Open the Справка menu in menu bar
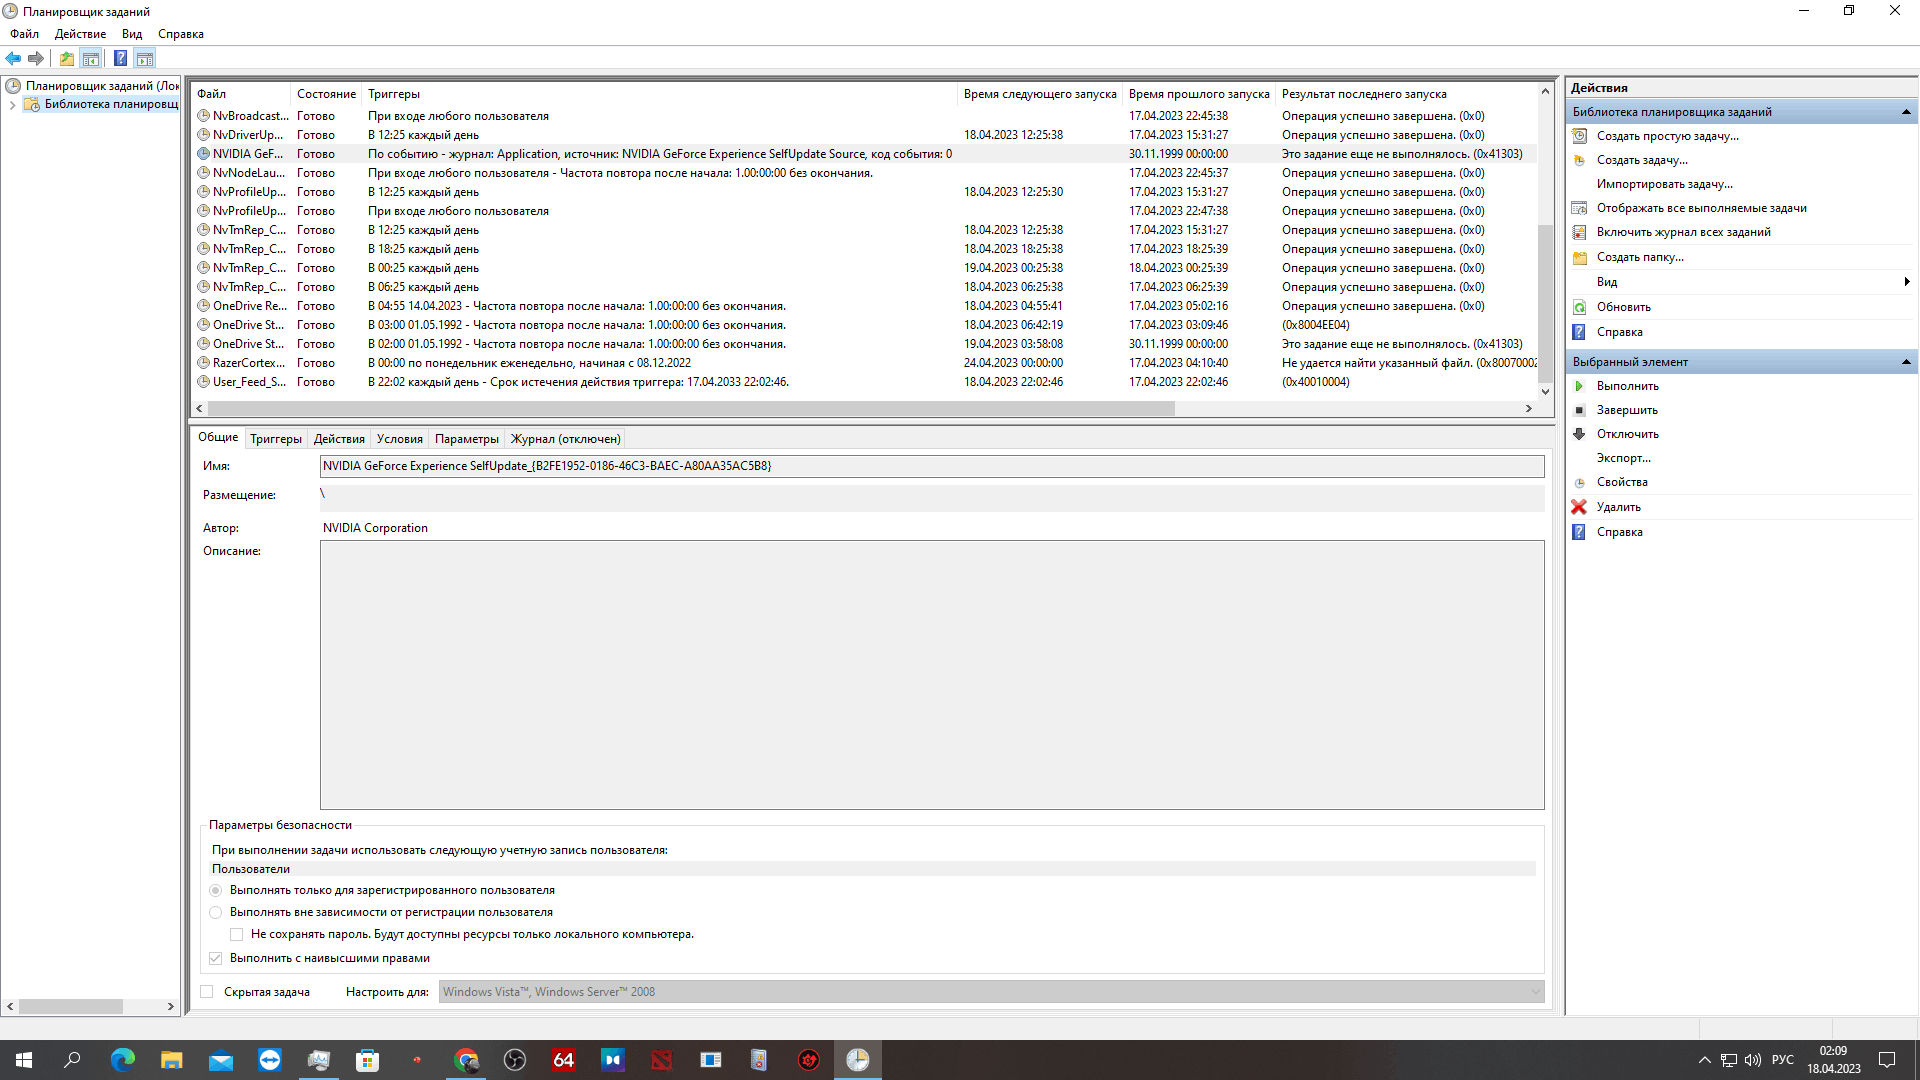The width and height of the screenshot is (1920, 1080). tap(181, 34)
